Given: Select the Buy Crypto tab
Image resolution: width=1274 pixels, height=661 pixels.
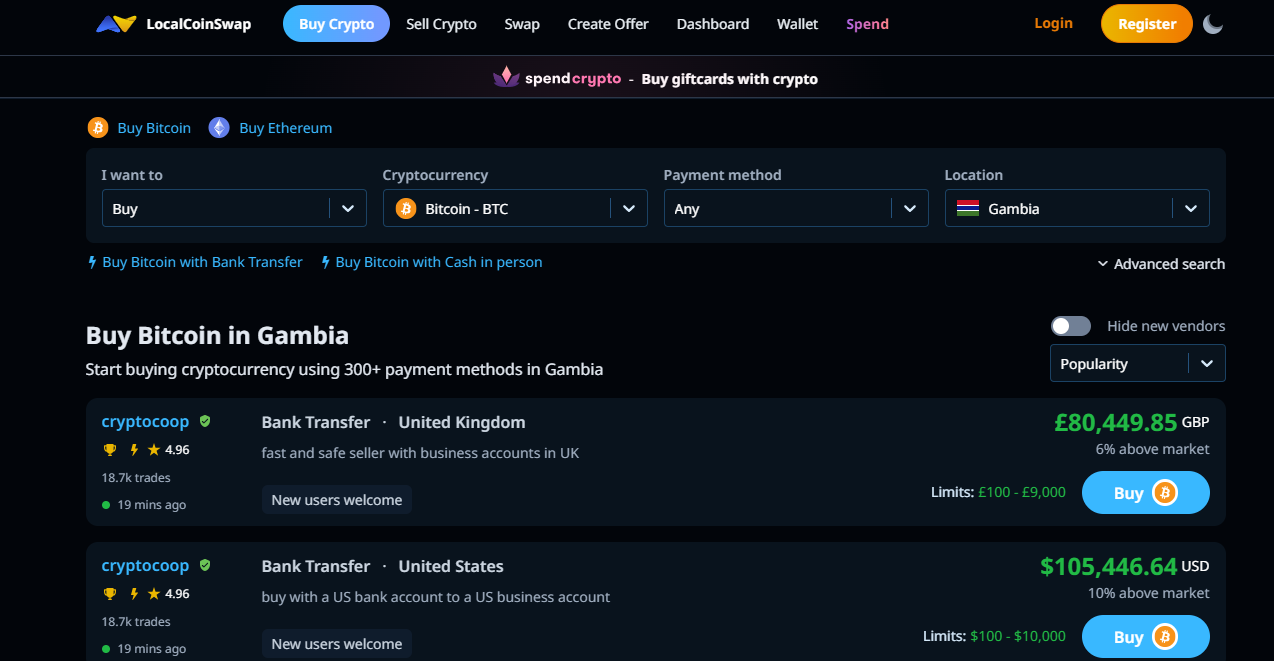Looking at the screenshot, I should coord(336,24).
